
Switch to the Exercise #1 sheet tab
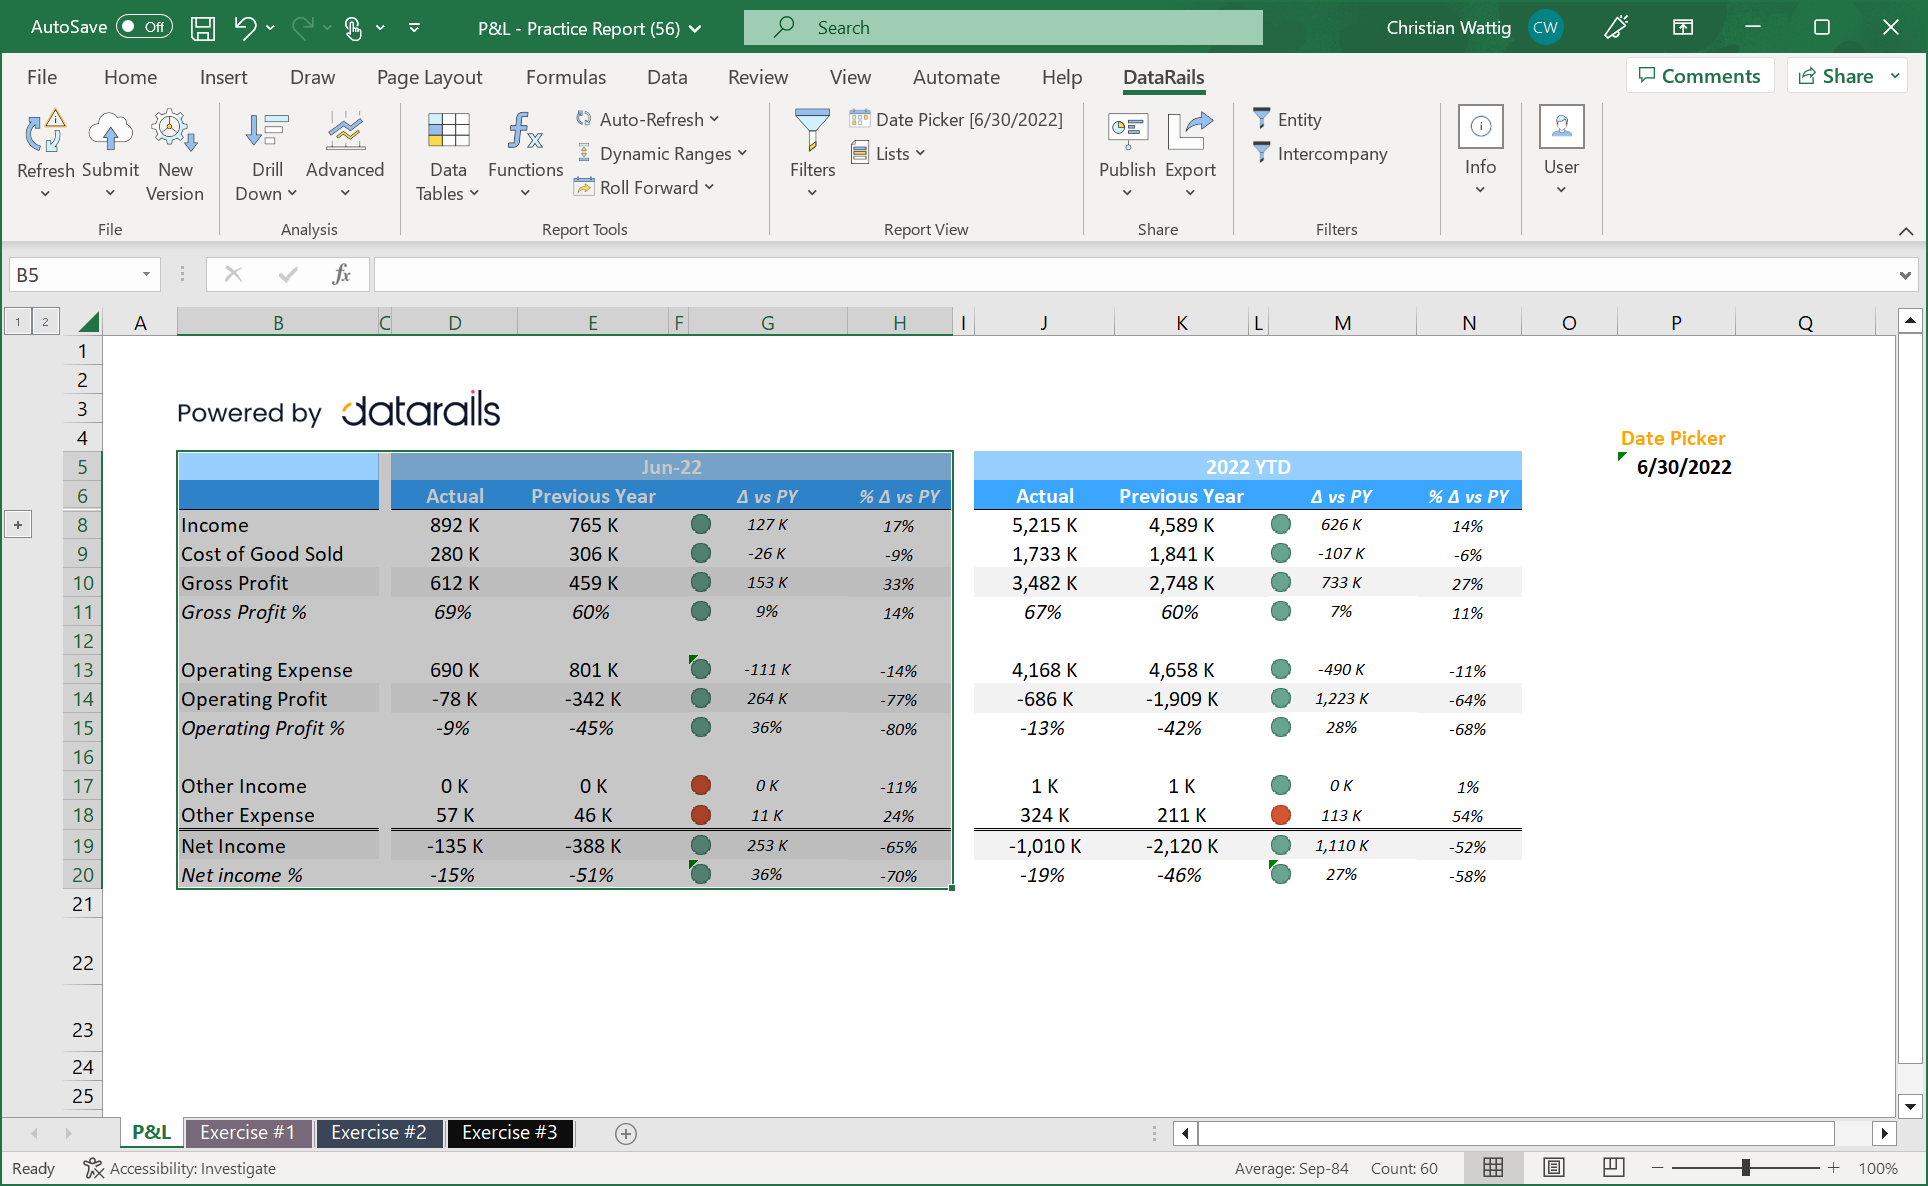(248, 1132)
